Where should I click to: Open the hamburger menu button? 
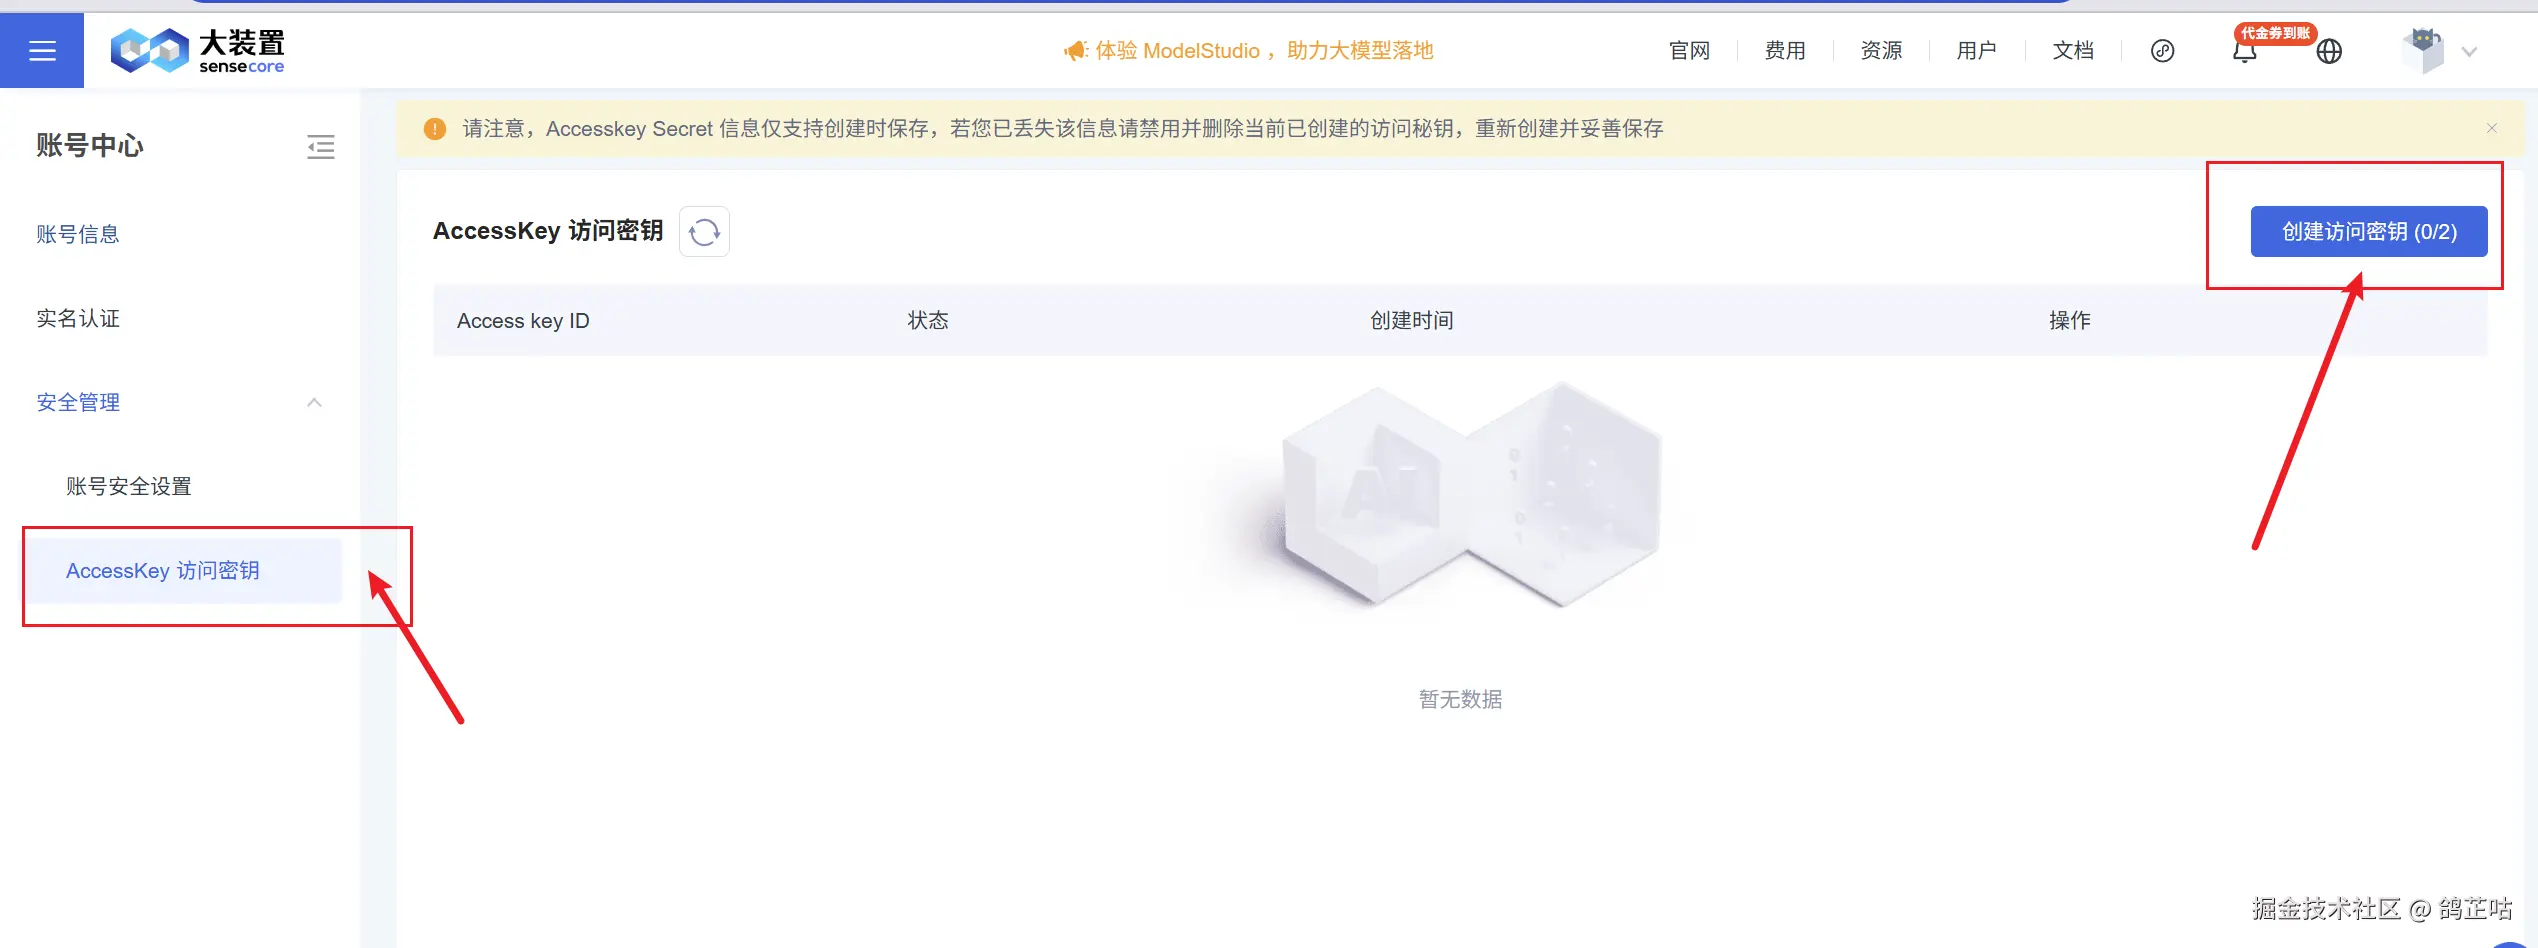point(42,51)
